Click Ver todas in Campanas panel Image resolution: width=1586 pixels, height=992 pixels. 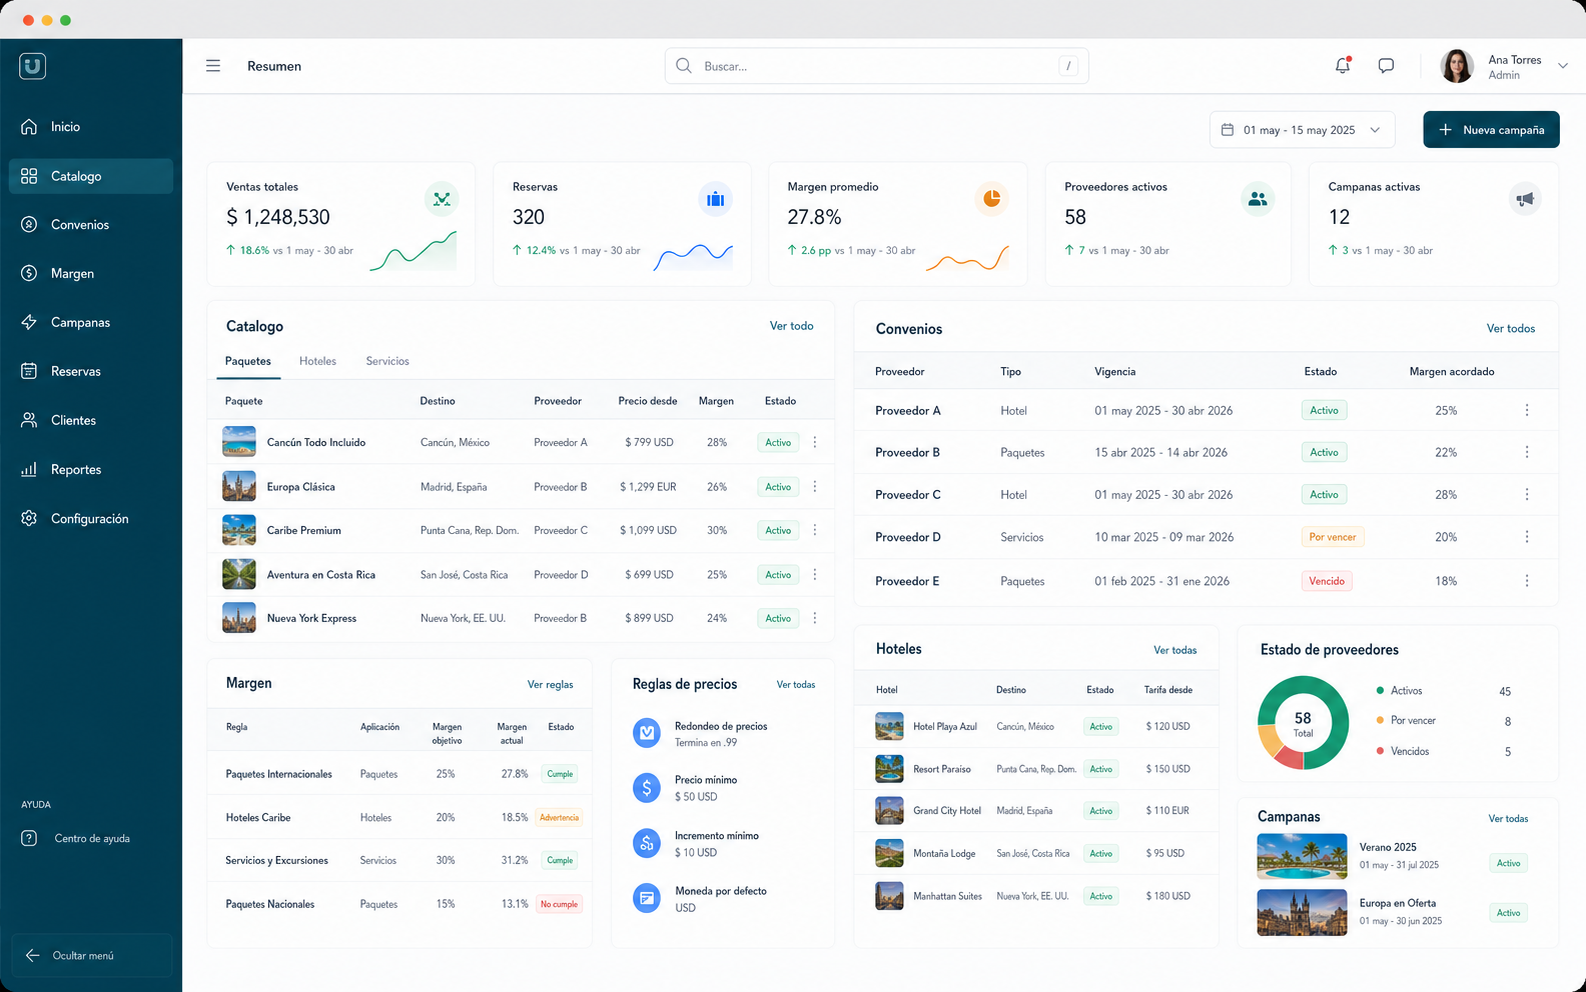[x=1508, y=818]
